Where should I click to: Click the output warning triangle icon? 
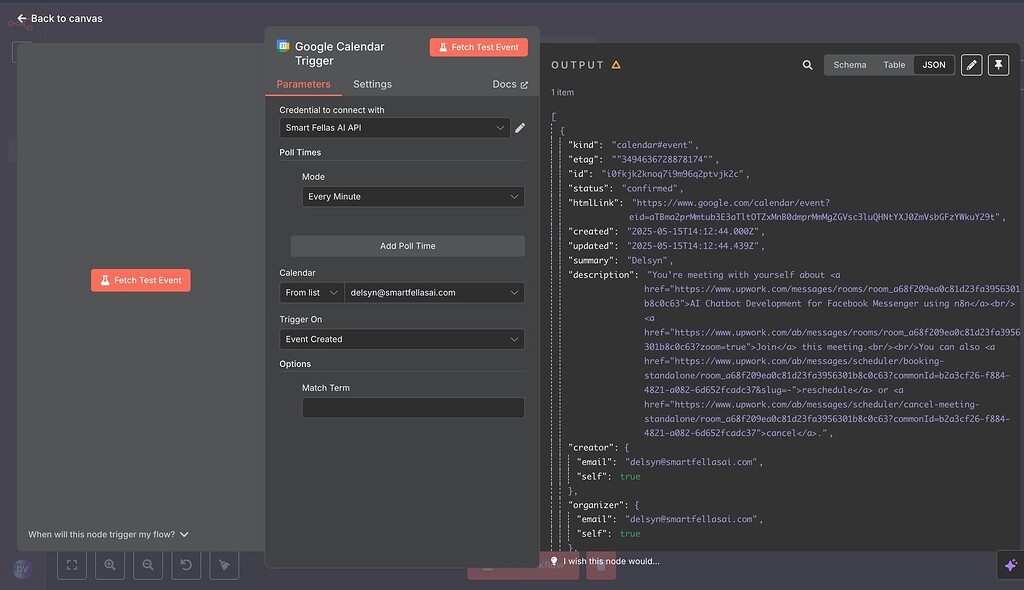coord(616,65)
